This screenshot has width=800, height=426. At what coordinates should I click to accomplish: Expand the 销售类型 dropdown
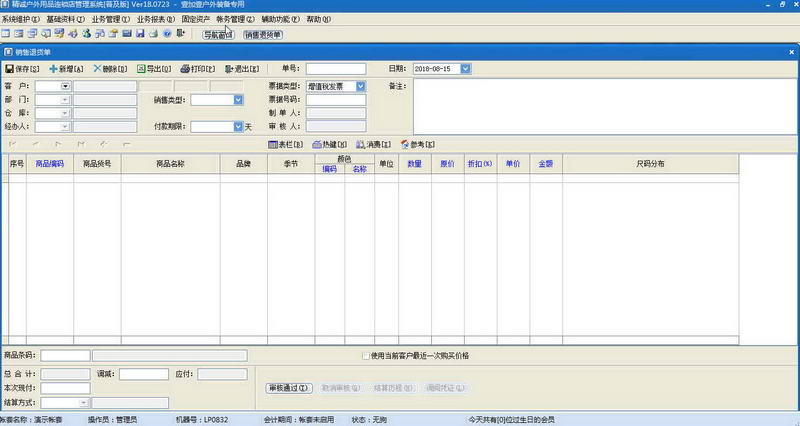(x=238, y=100)
